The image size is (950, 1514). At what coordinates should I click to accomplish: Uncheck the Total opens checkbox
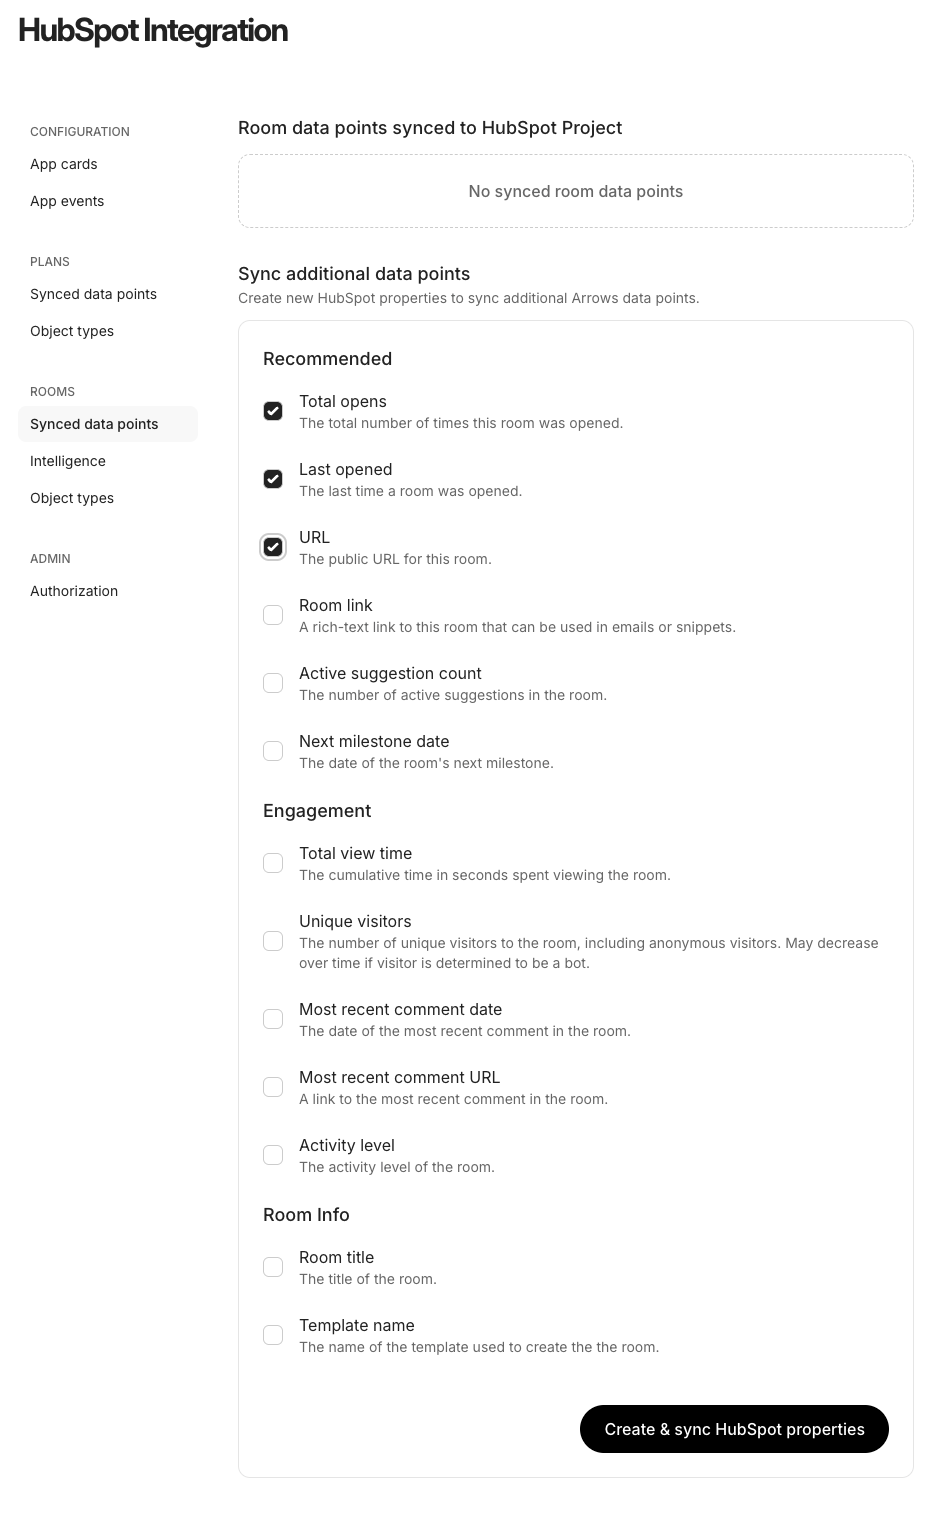273,411
